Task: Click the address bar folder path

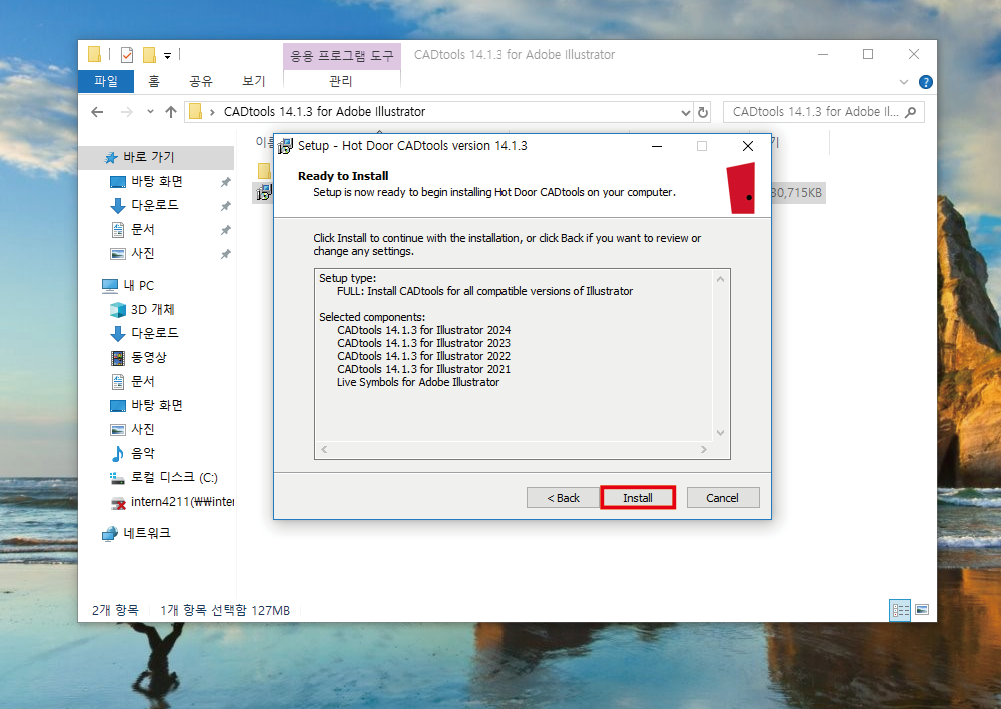Action: point(324,112)
